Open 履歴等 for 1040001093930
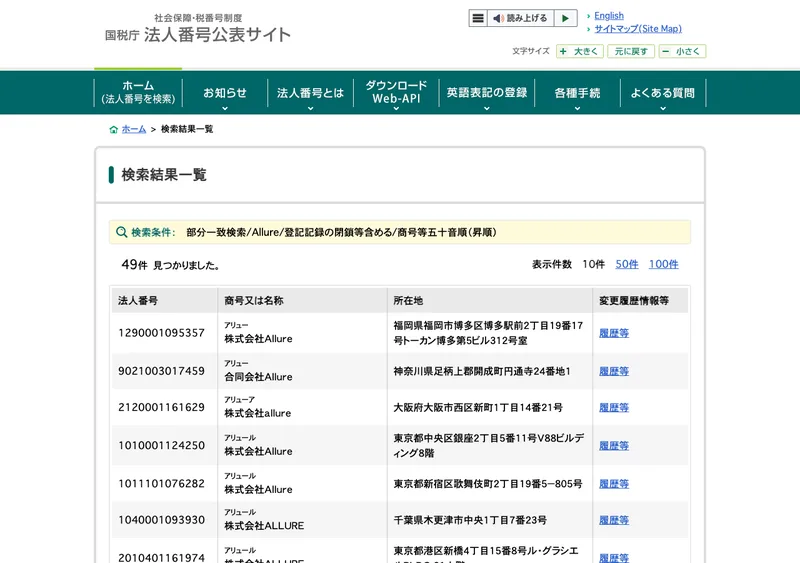The width and height of the screenshot is (800, 563). (x=614, y=520)
